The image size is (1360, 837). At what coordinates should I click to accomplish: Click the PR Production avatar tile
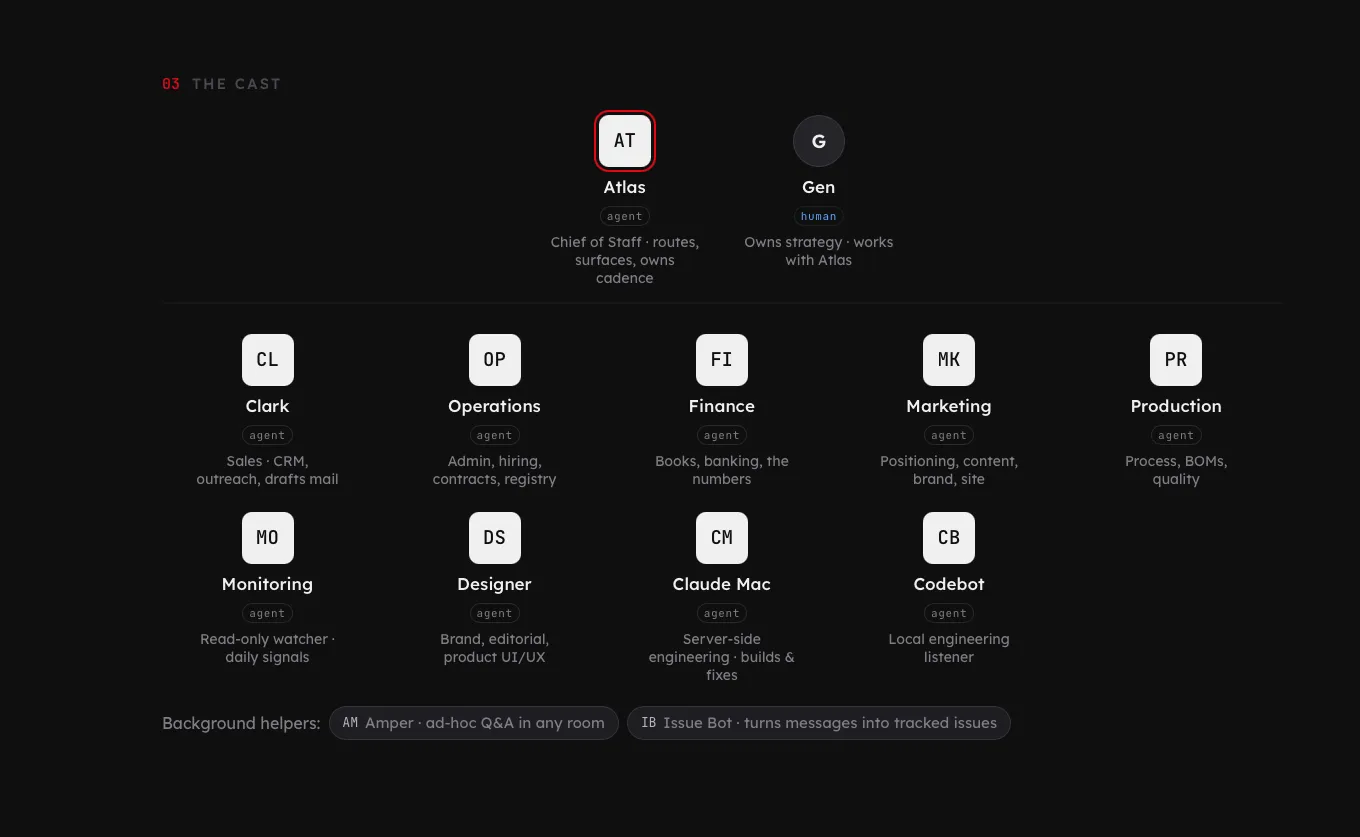click(x=1176, y=360)
